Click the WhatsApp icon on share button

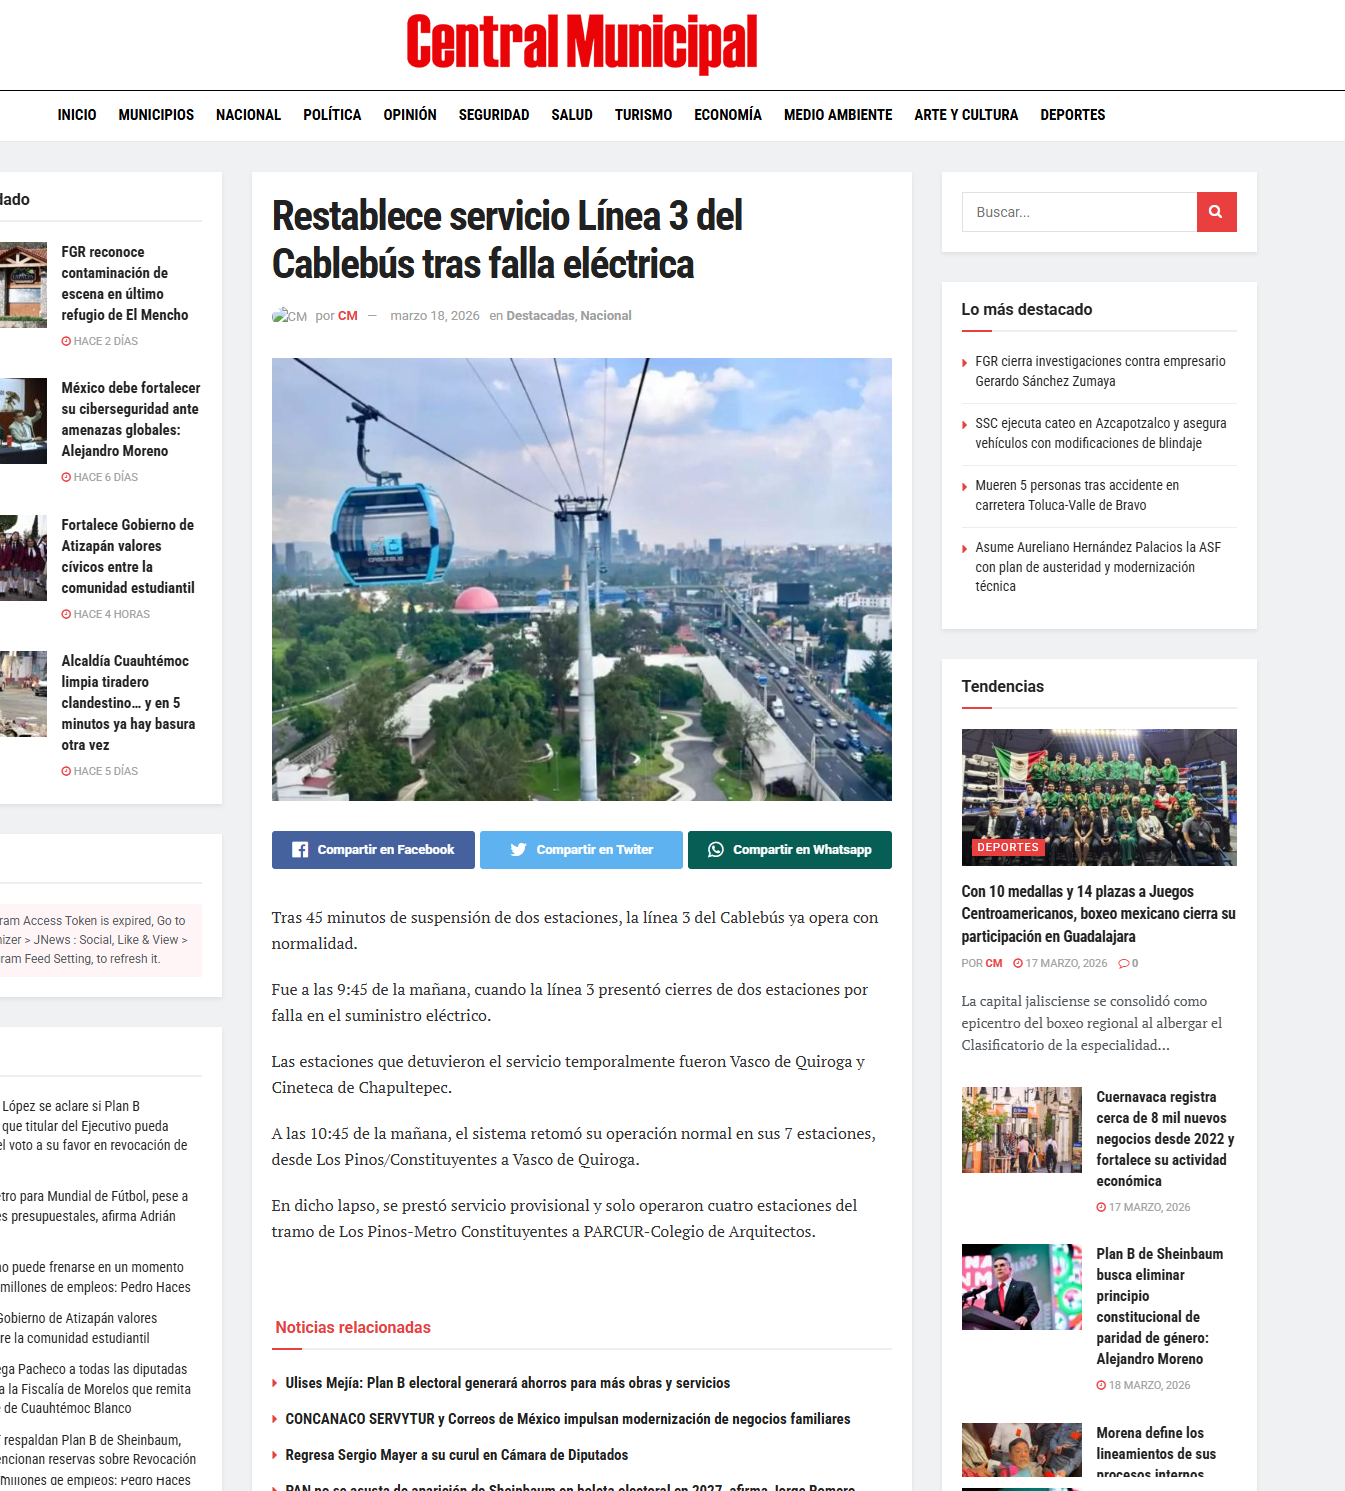[716, 850]
